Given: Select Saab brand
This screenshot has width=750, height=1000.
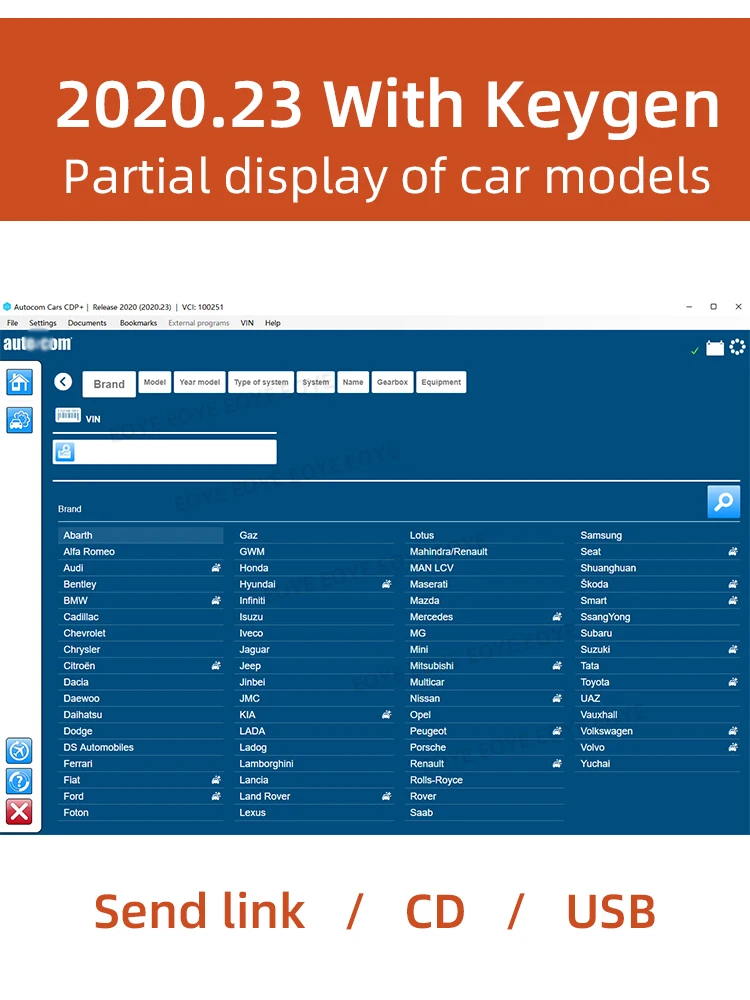Looking at the screenshot, I should [x=485, y=812].
